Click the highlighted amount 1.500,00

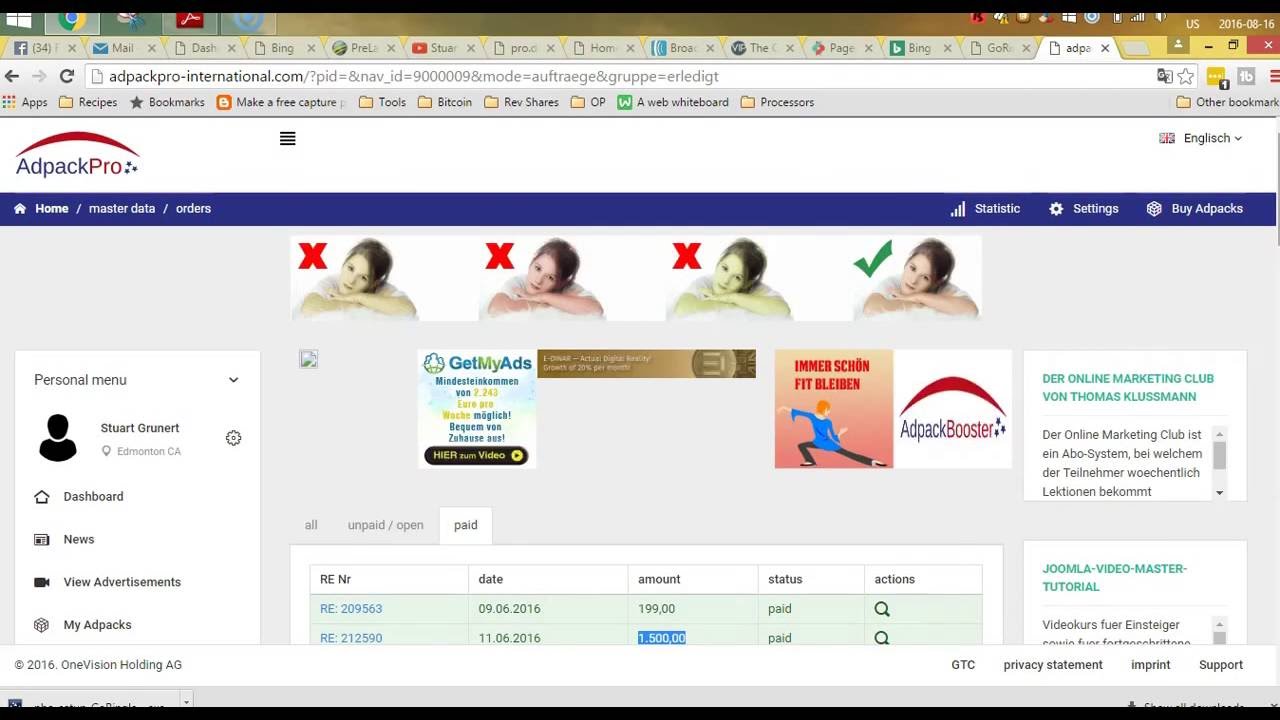662,638
